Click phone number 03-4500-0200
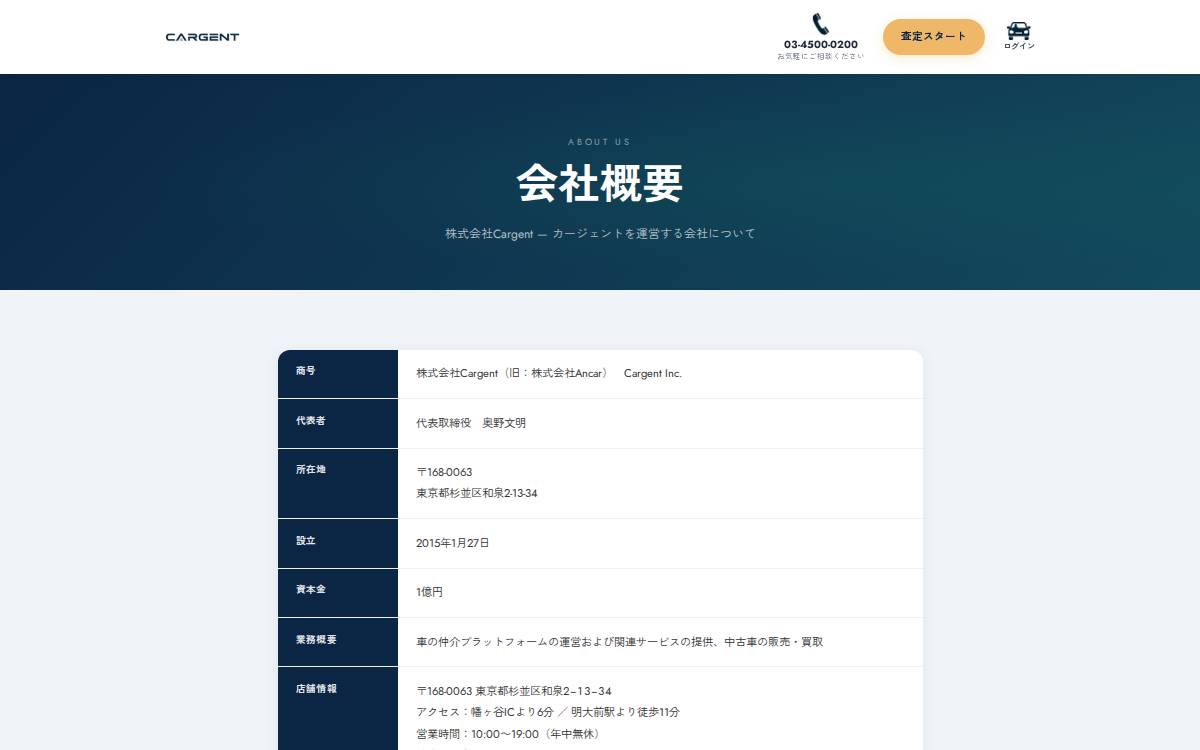This screenshot has height=750, width=1200. (820, 44)
